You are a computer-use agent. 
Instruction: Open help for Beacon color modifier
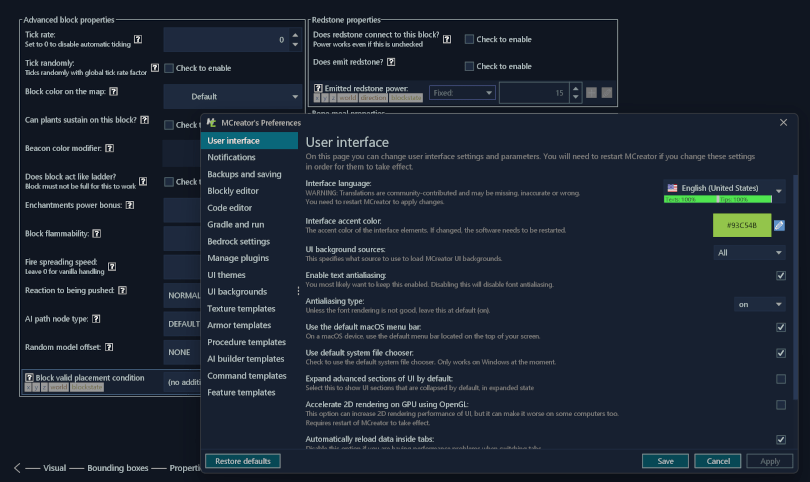110,148
